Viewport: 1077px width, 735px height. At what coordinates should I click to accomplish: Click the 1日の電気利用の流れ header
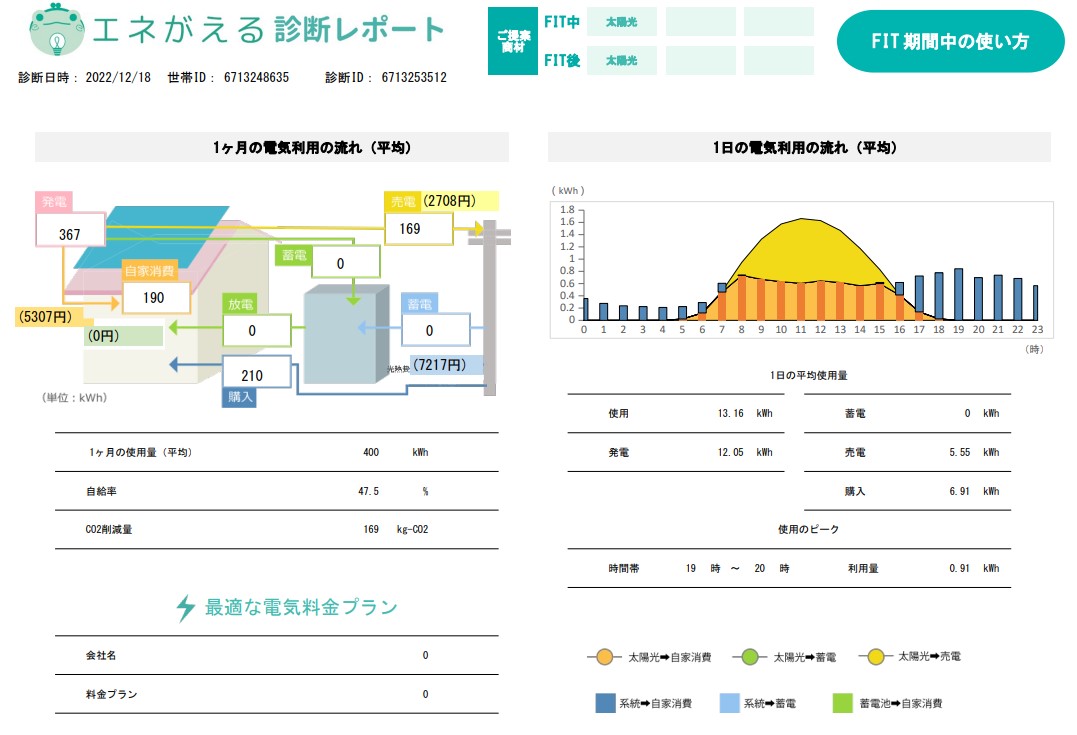pos(799,147)
